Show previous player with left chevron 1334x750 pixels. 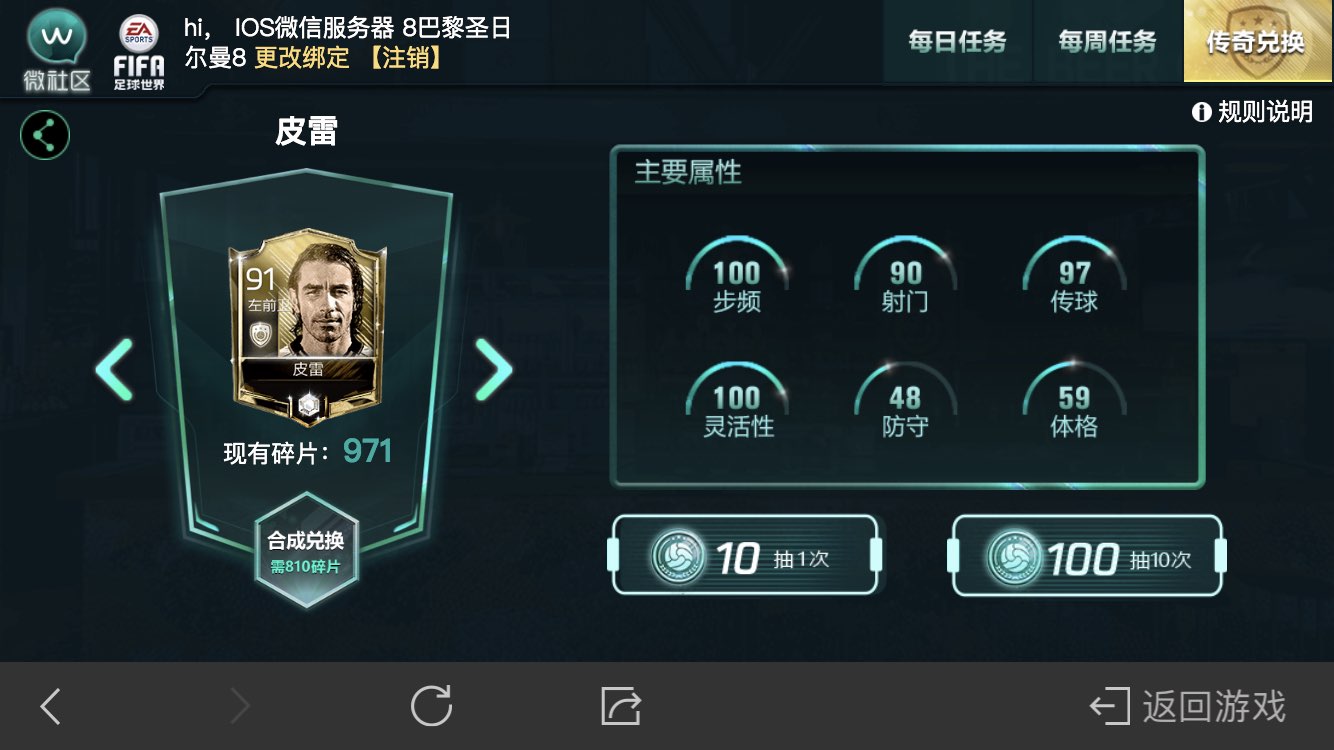coord(114,370)
